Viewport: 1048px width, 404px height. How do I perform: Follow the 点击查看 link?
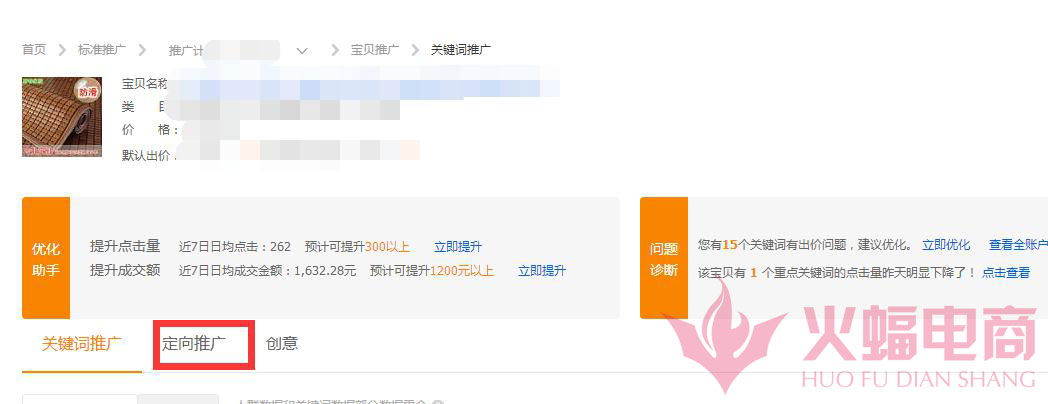click(1006, 273)
